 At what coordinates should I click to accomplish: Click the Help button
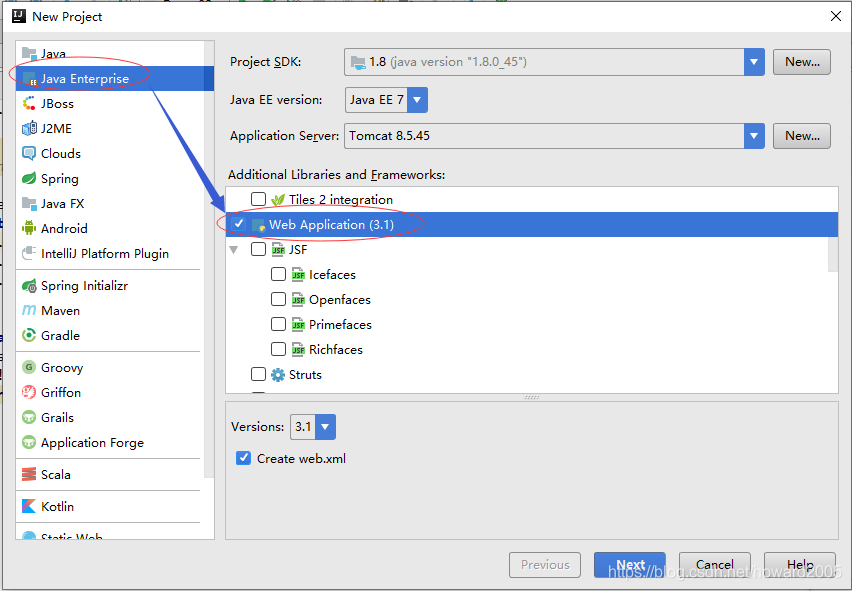pyautogui.click(x=800, y=565)
